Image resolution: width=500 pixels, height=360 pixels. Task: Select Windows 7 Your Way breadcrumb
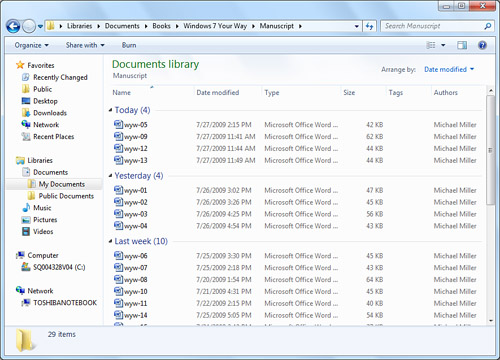click(x=215, y=26)
